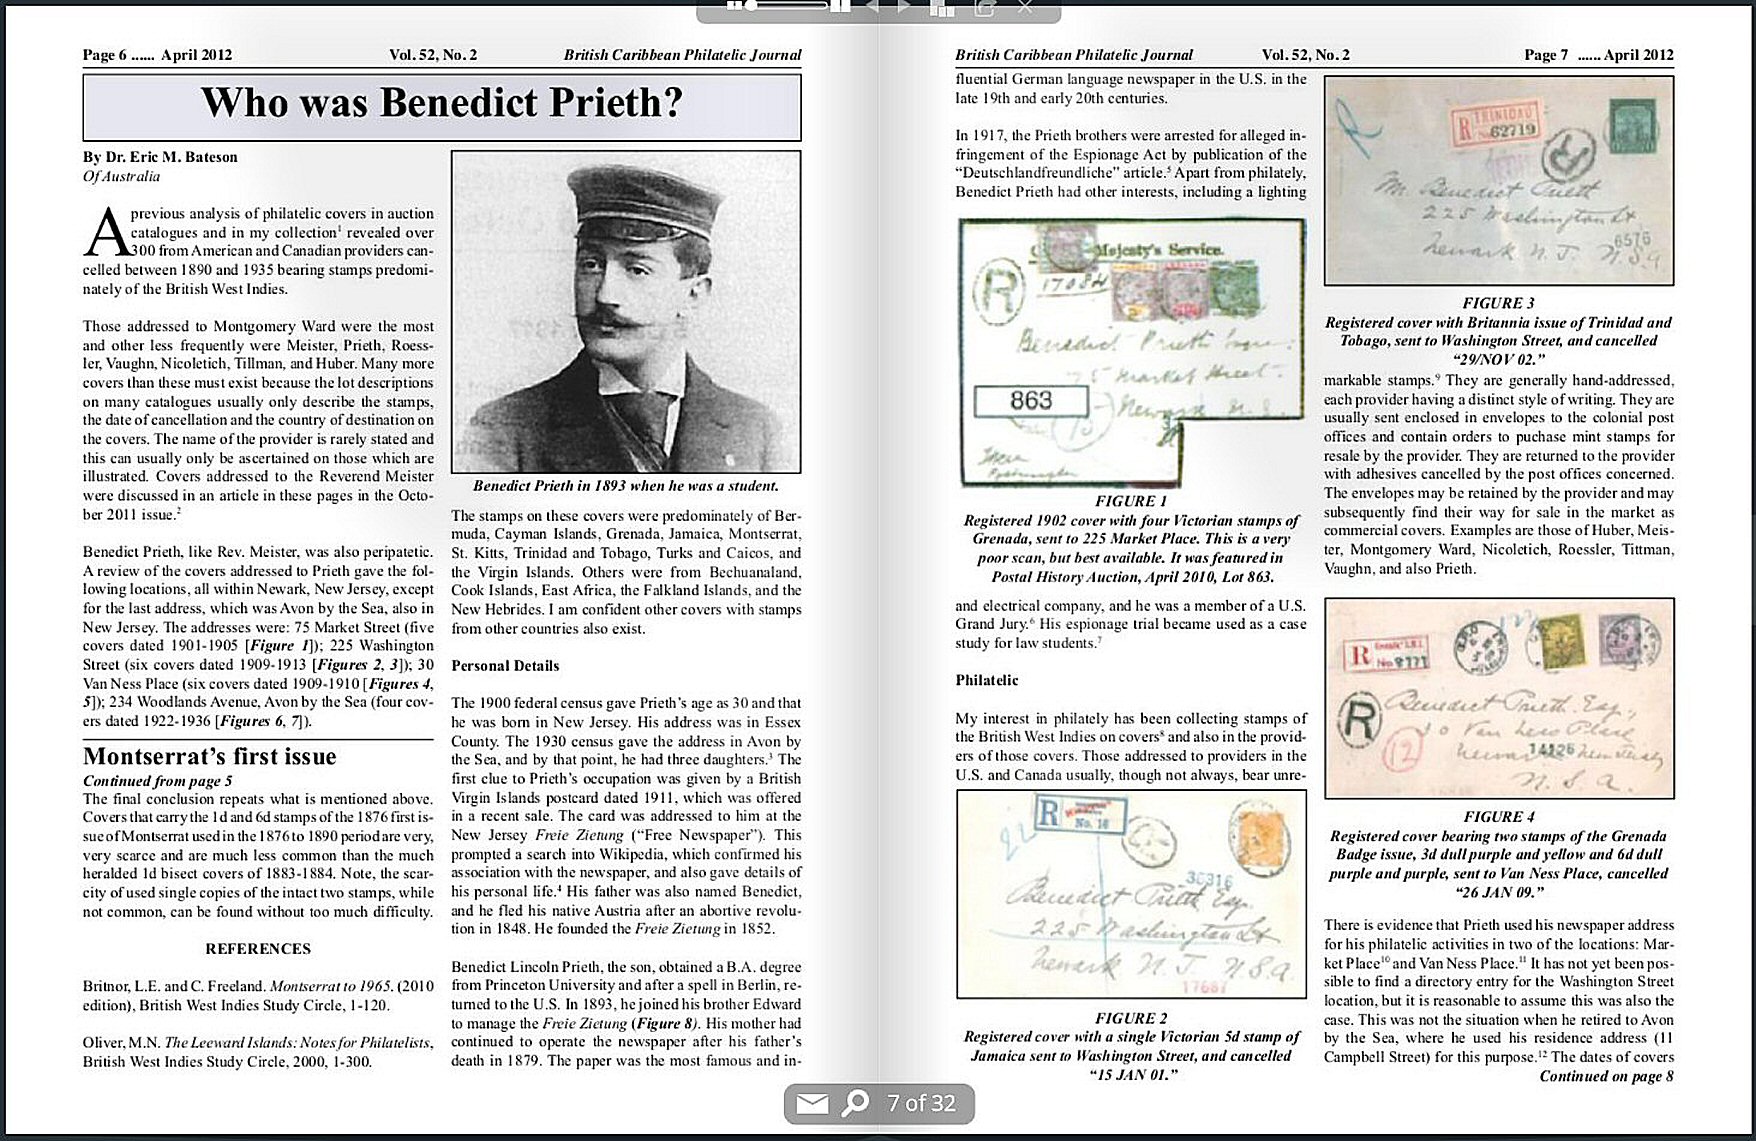Open the page thumbnails grid icon
The width and height of the screenshot is (1756, 1141).
pyautogui.click(x=942, y=7)
